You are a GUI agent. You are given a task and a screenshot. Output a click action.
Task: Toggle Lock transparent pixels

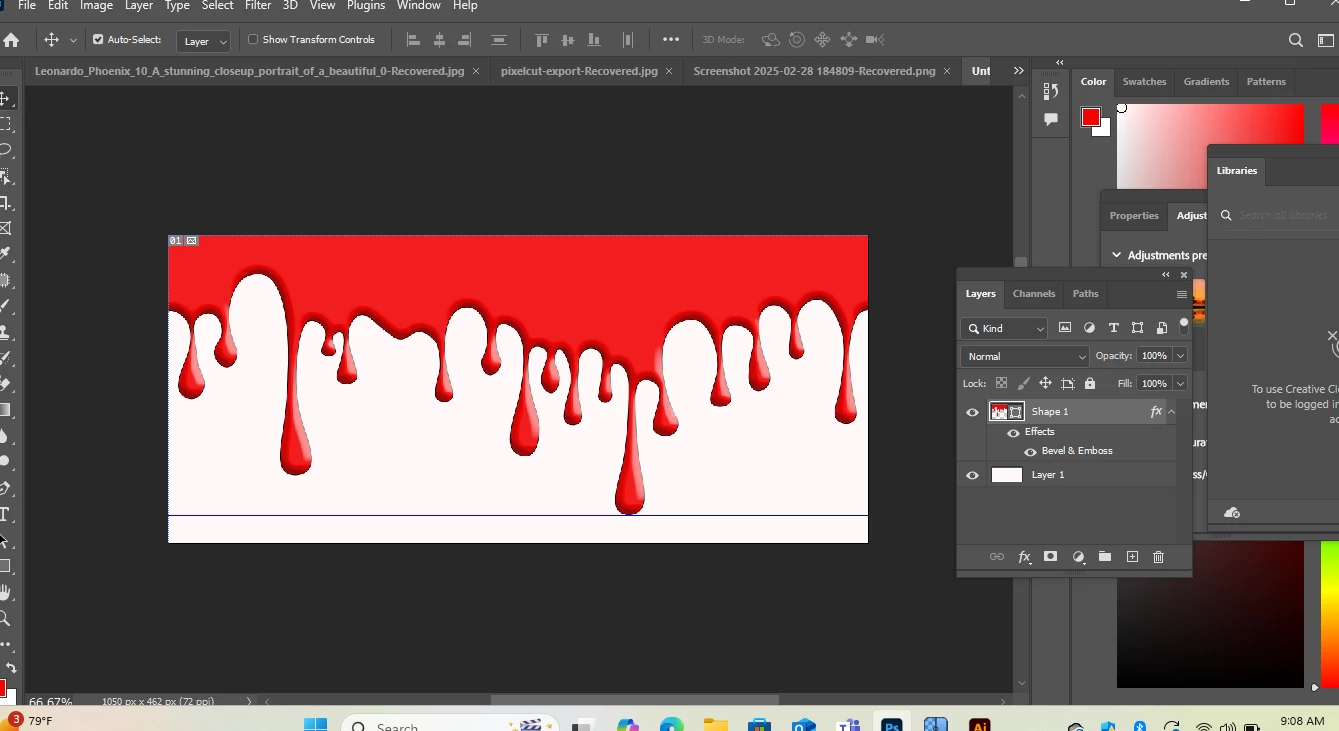1001,383
